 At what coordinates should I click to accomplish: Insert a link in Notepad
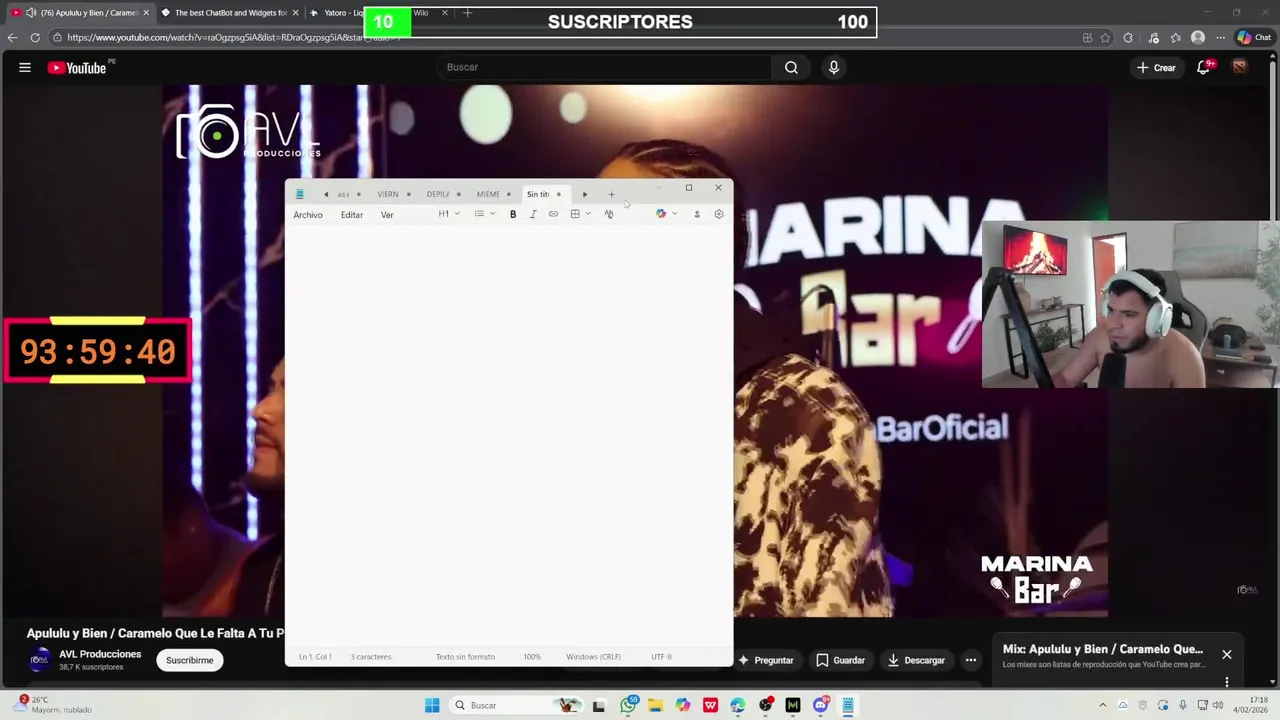(x=553, y=214)
